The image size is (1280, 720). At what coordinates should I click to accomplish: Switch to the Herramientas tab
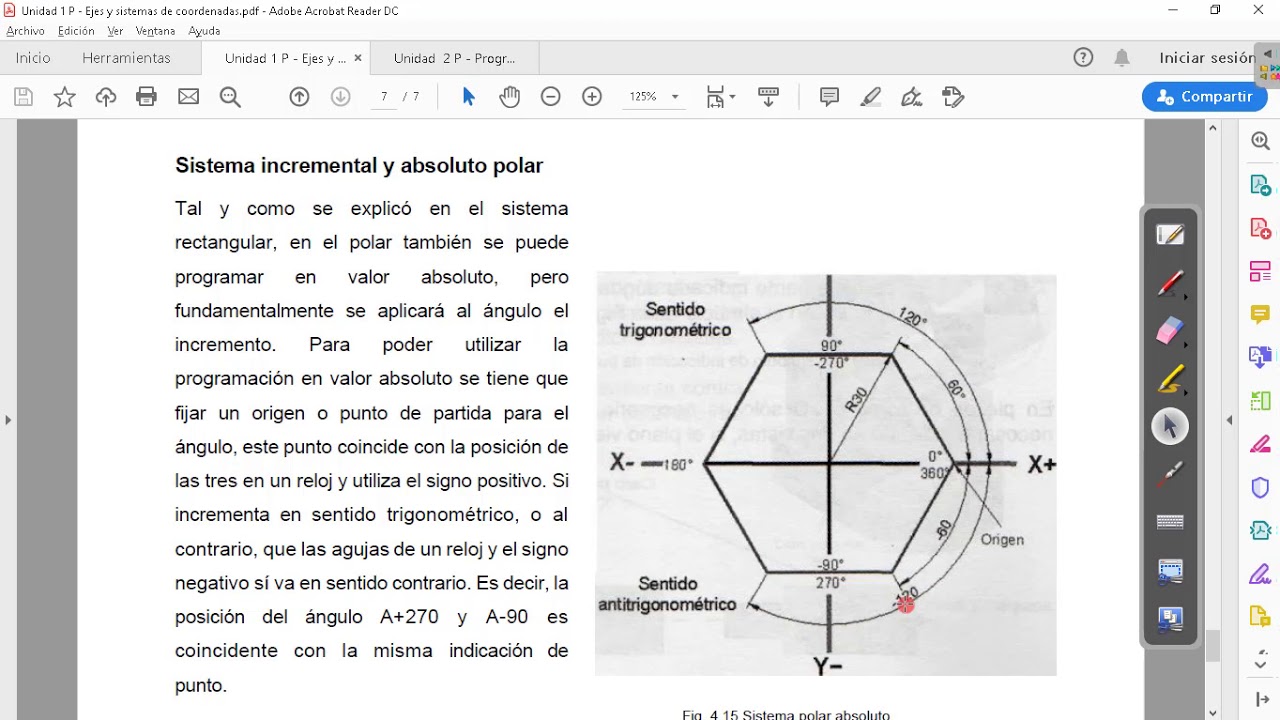(x=126, y=58)
